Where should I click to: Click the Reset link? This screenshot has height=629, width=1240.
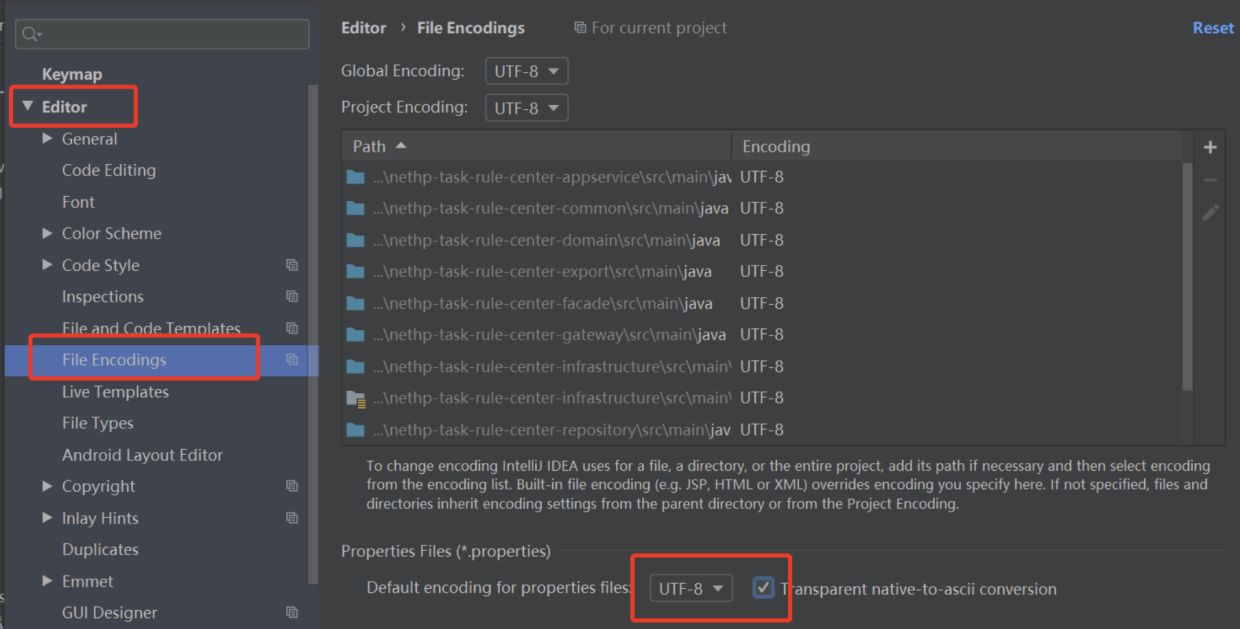1212,27
